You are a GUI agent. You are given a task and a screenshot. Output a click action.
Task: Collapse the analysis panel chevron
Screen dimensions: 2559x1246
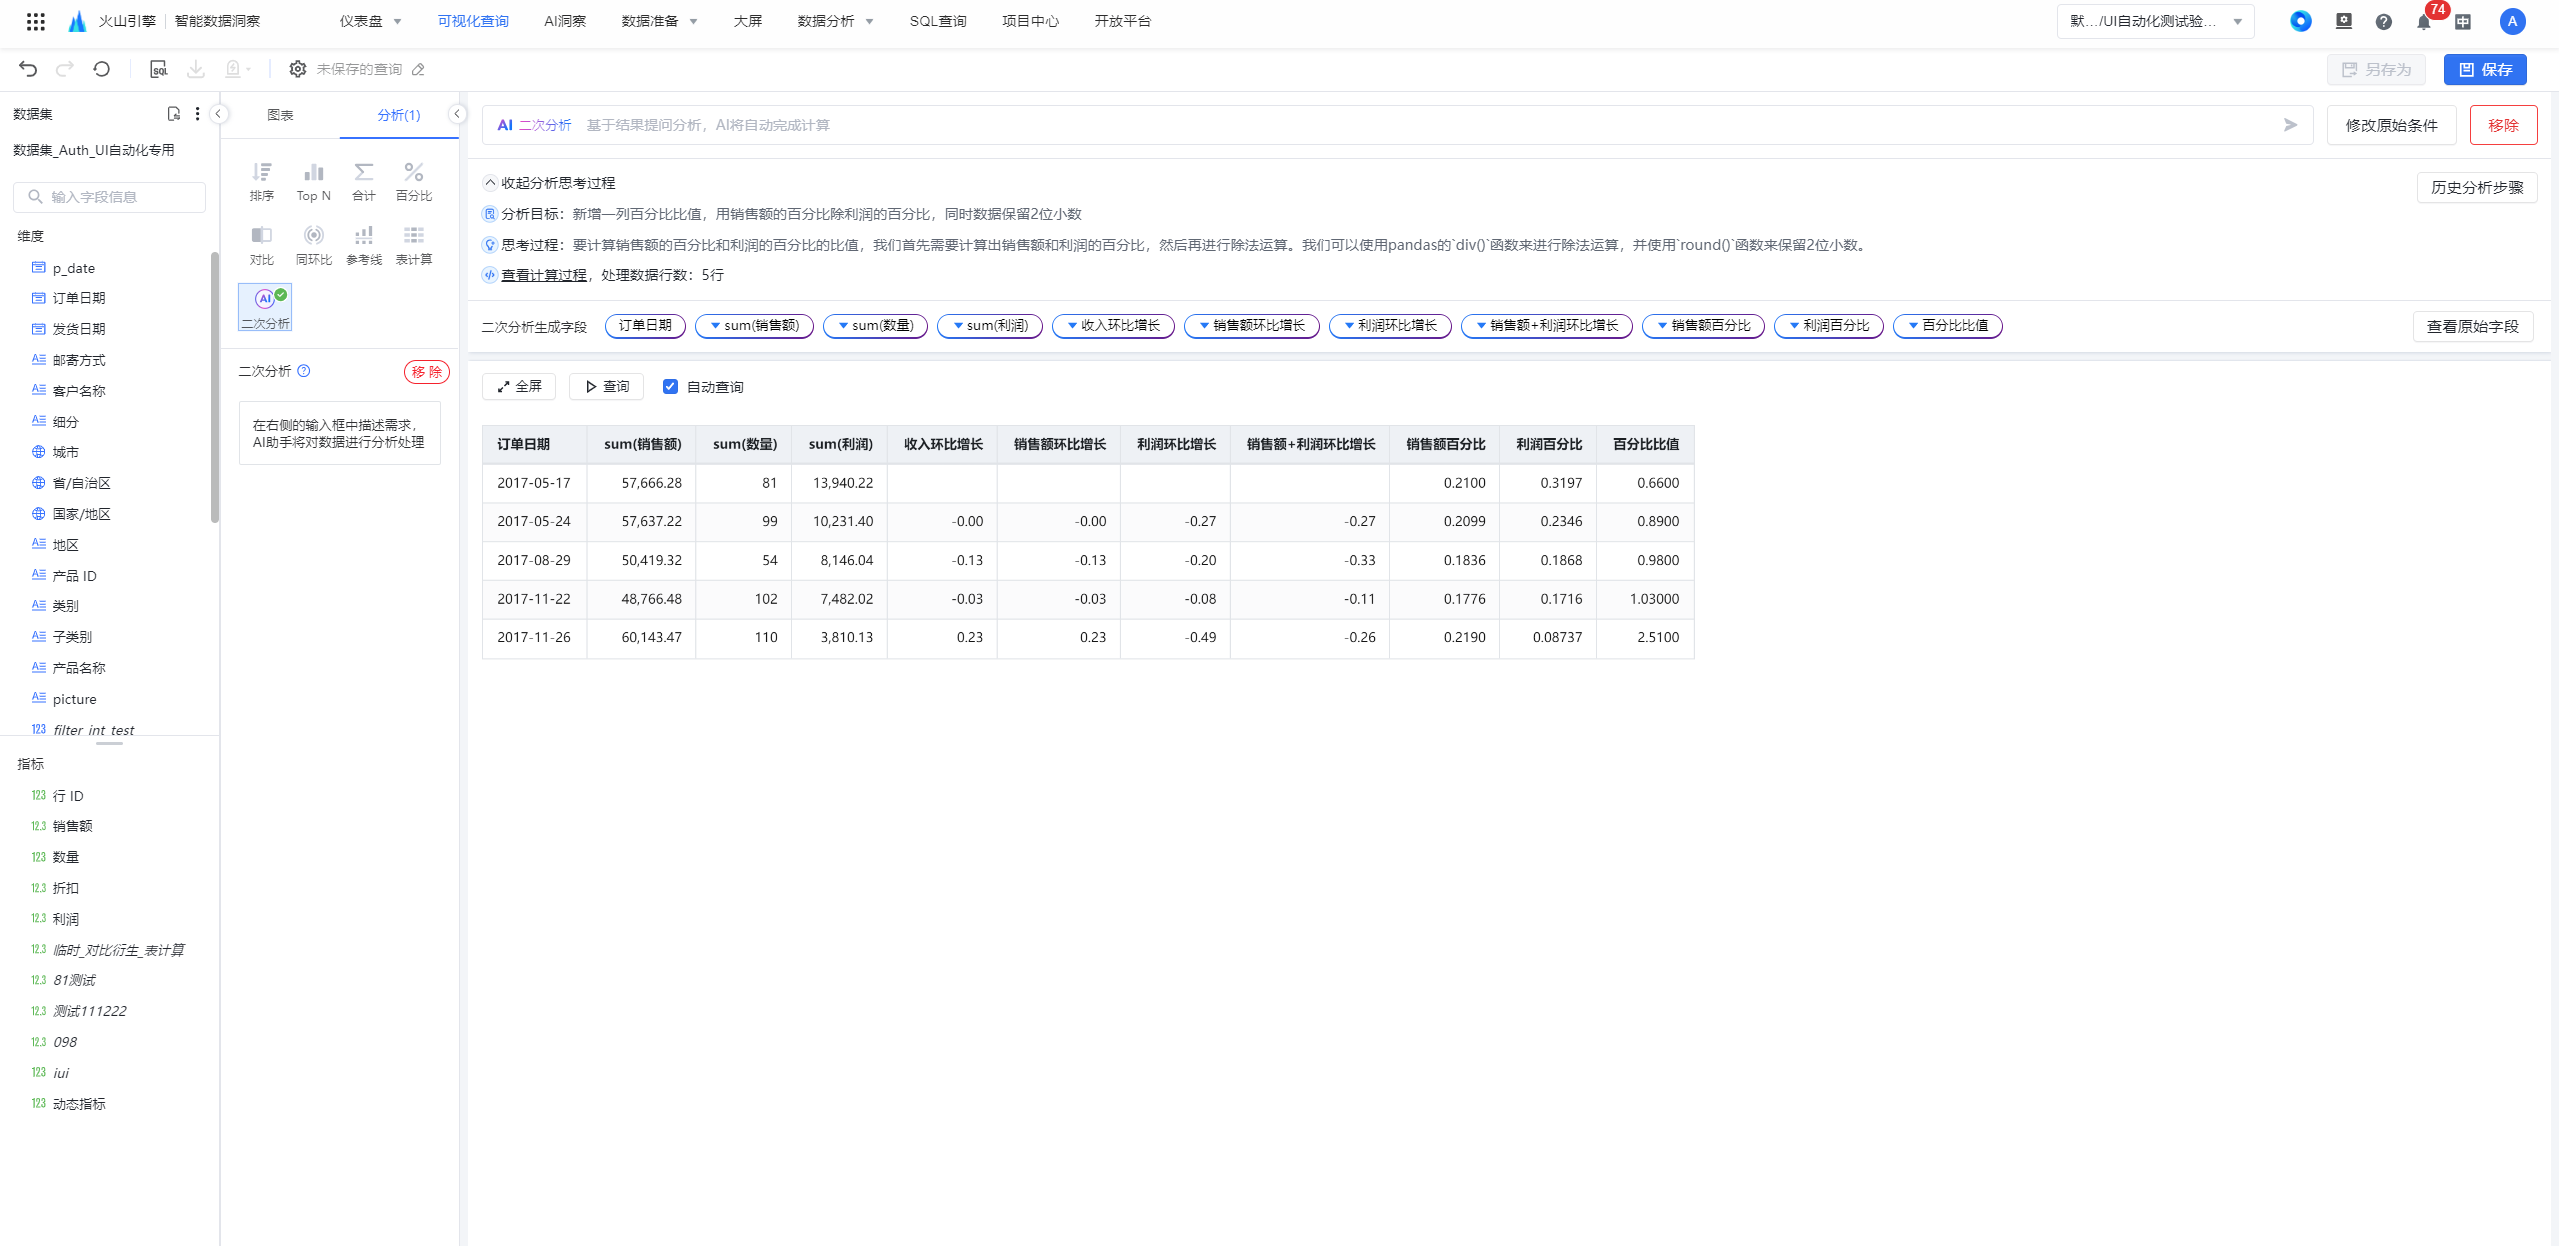[457, 114]
